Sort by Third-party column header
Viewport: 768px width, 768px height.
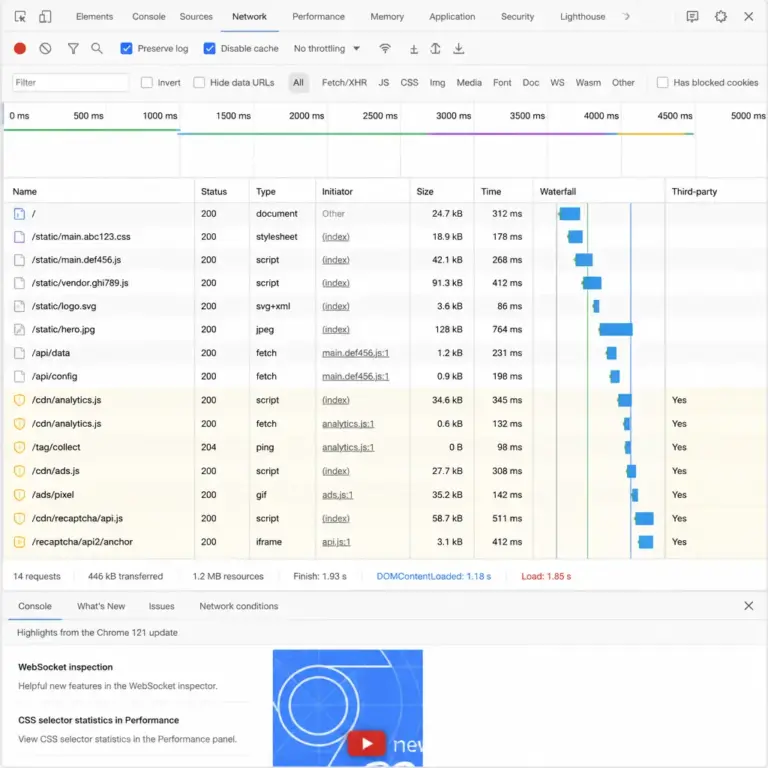pyautogui.click(x=717, y=192)
